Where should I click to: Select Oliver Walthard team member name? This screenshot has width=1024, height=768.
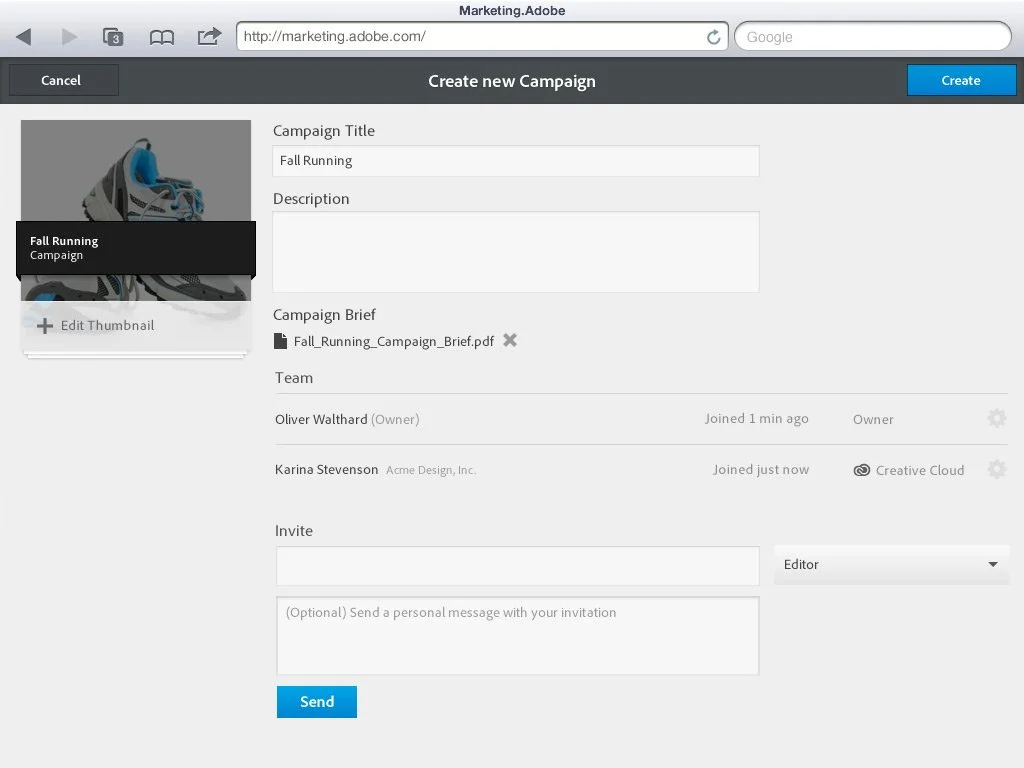coord(321,419)
